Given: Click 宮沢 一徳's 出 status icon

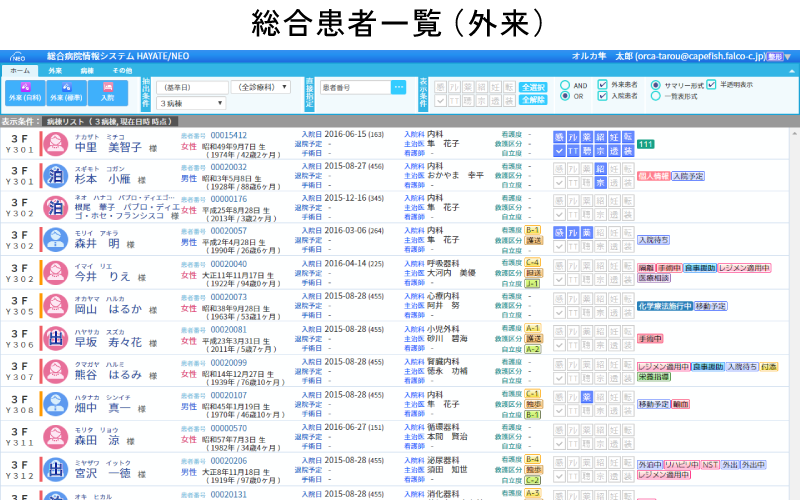Looking at the screenshot, I should [54, 467].
